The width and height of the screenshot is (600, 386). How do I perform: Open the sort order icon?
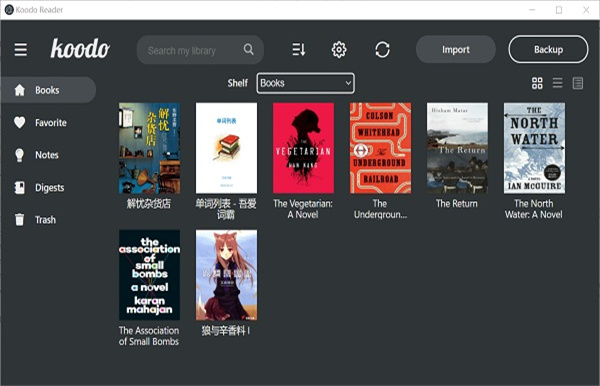coord(298,50)
